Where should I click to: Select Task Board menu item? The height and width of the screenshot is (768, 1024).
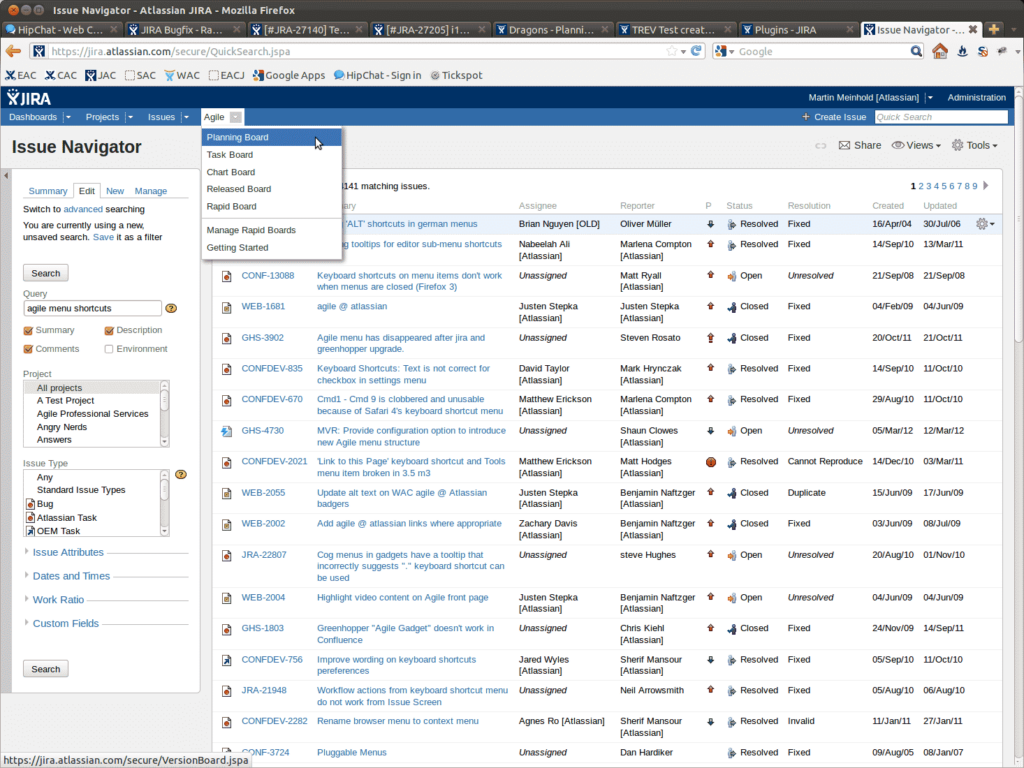[x=272, y=155]
